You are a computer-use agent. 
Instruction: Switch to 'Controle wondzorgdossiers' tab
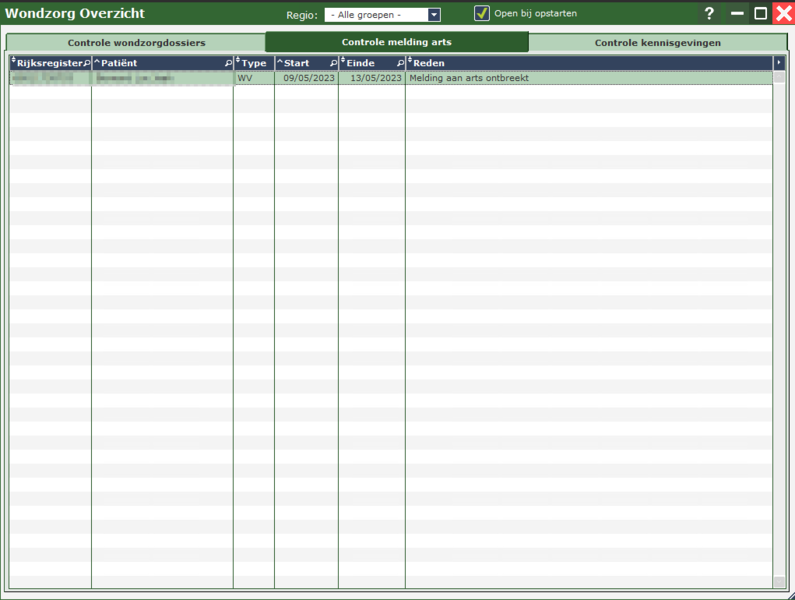coord(136,43)
